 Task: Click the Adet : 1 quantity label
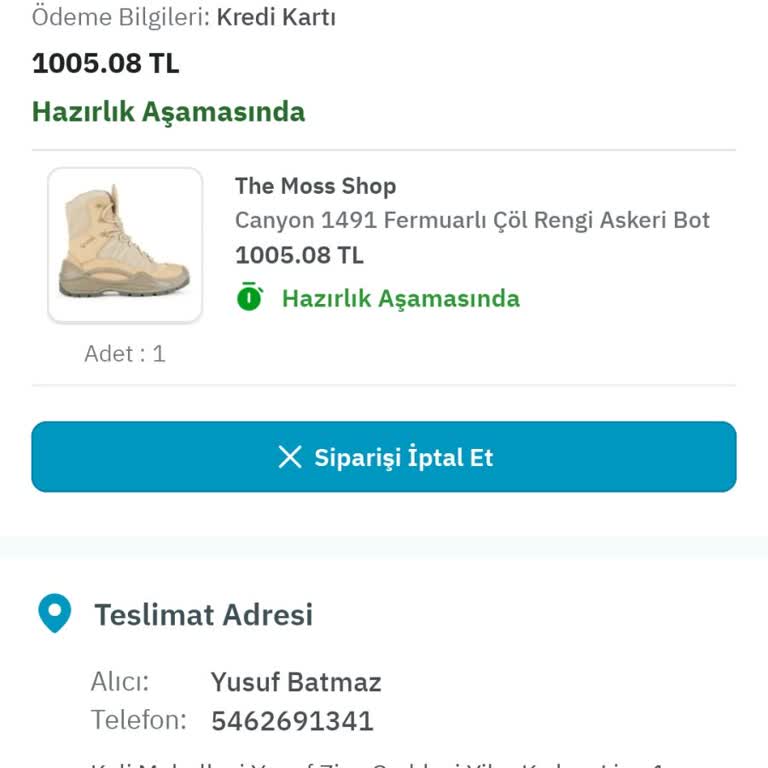click(x=125, y=354)
